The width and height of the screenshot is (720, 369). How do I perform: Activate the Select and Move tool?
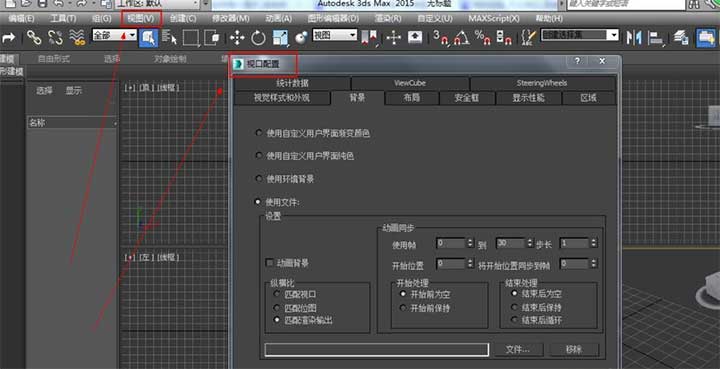pyautogui.click(x=237, y=38)
